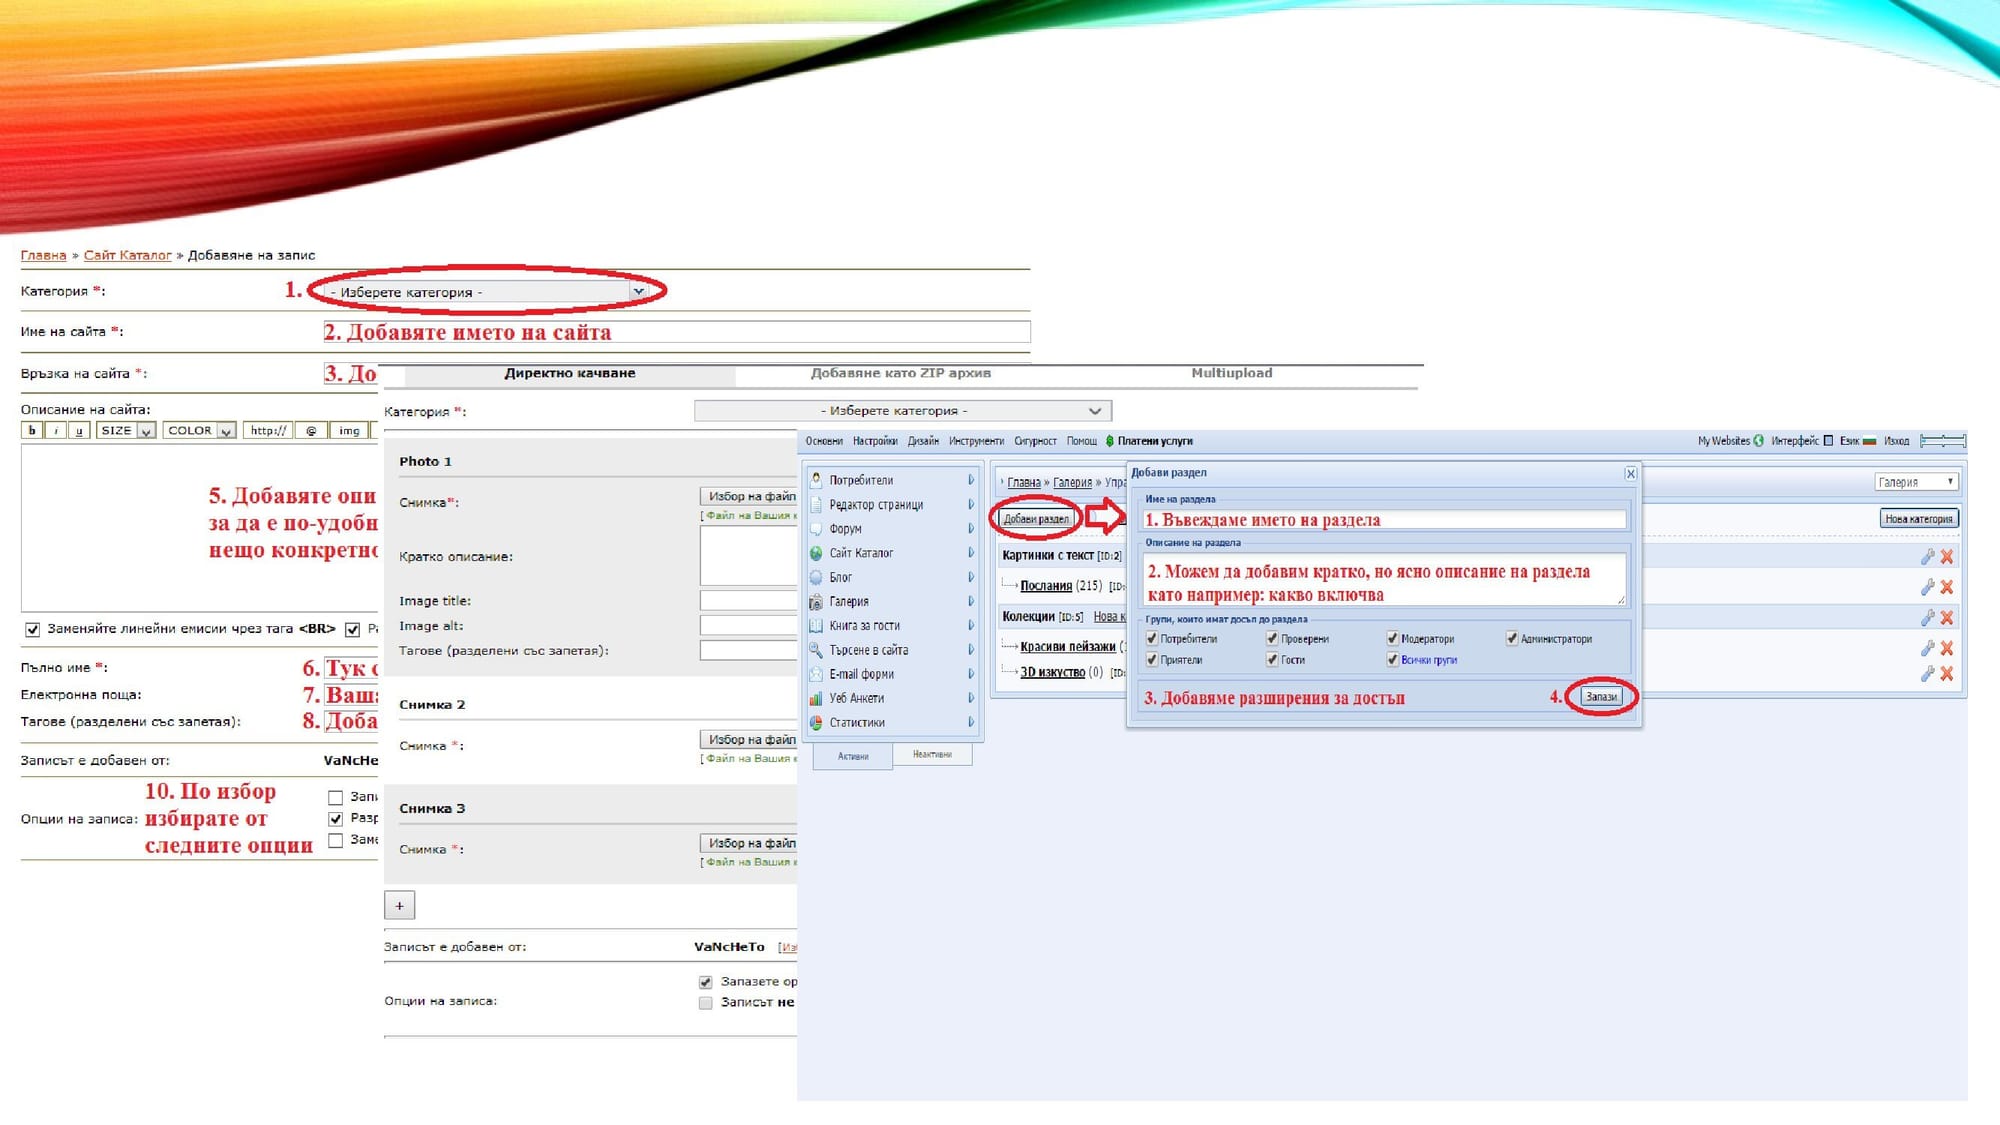This screenshot has width=2000, height=1125.
Task: Click the Потребители user icon
Action: [816, 480]
